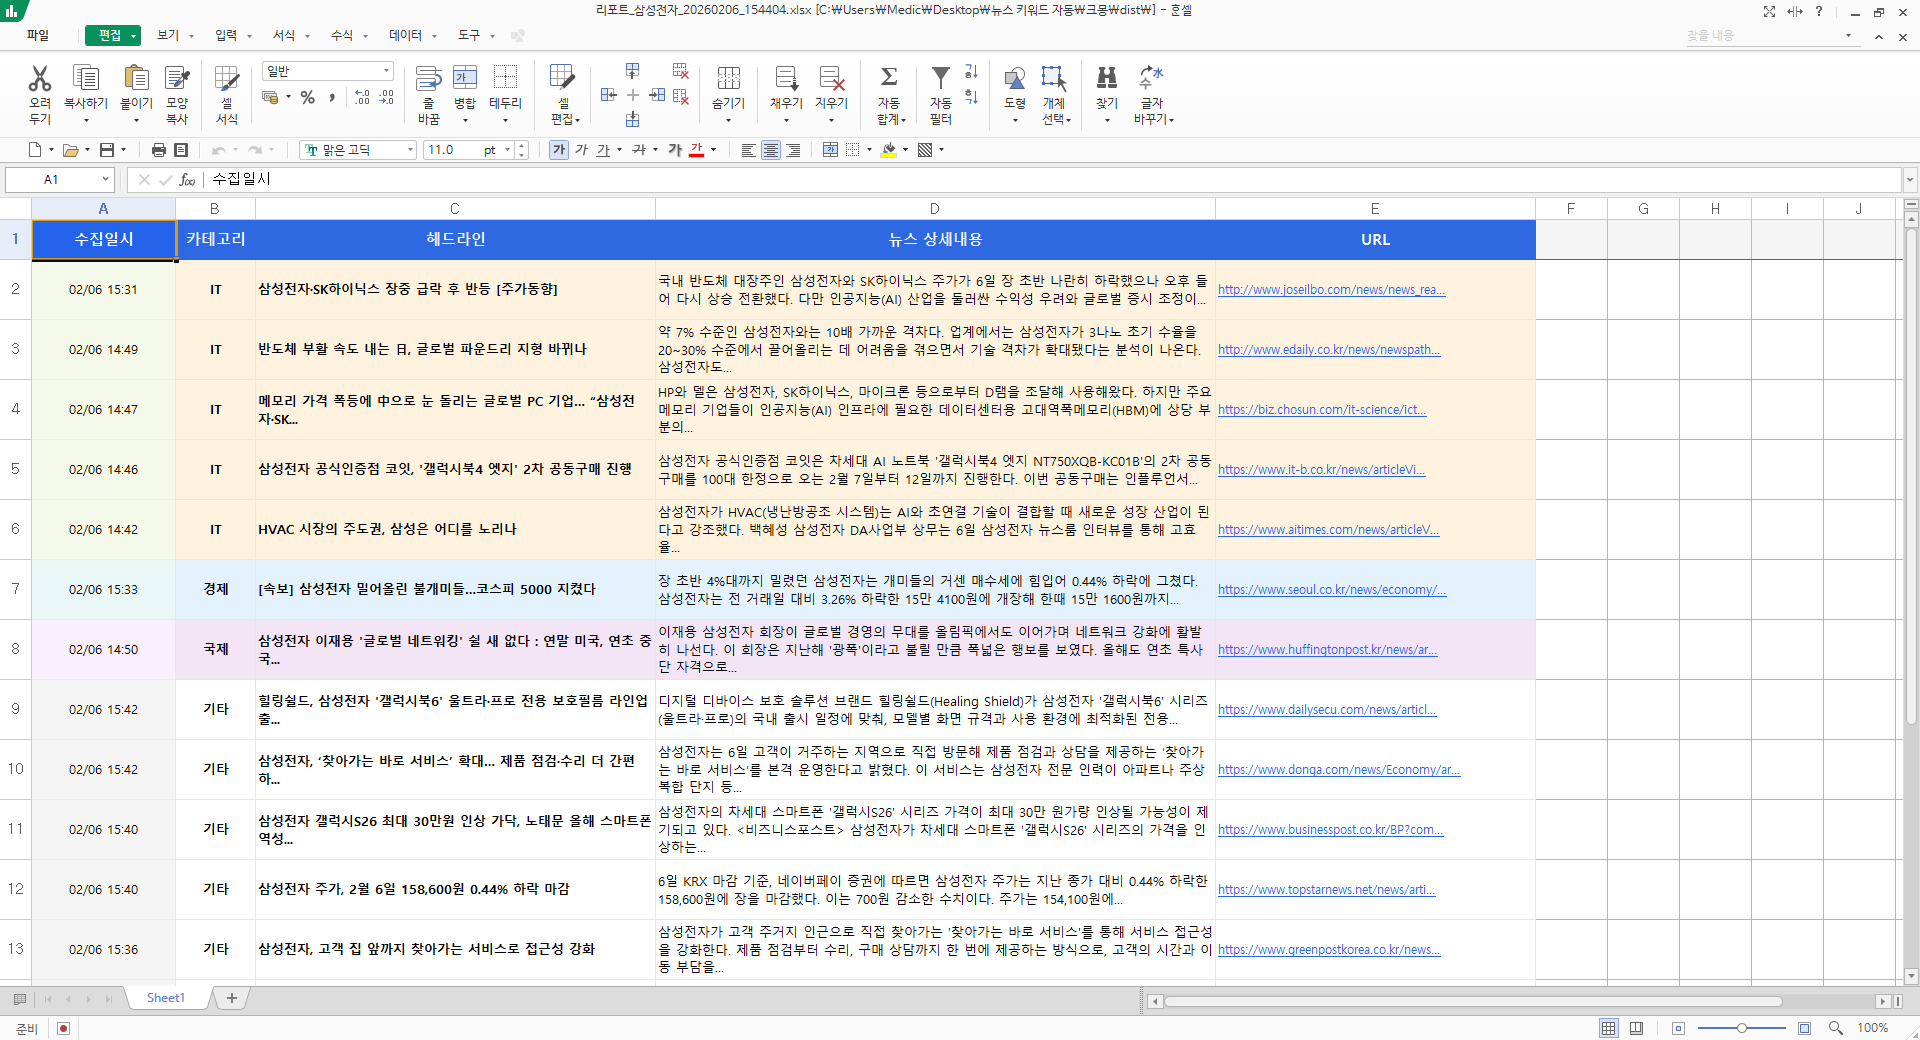Add a new sheet with plus button
The width and height of the screenshot is (1920, 1040).
[x=232, y=998]
